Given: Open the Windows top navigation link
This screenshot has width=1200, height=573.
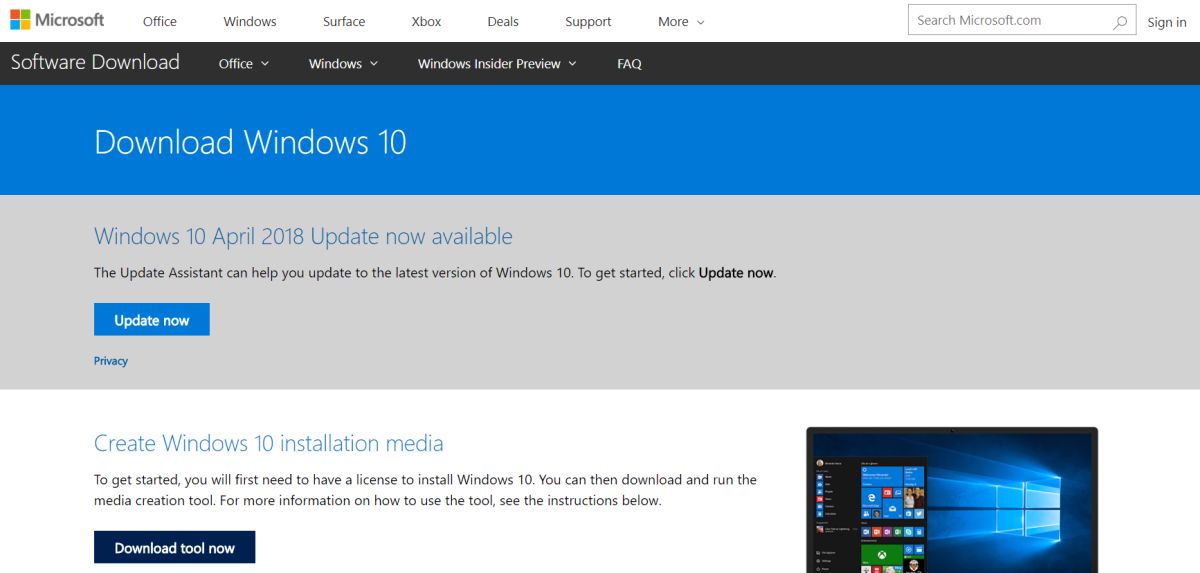Looking at the screenshot, I should point(249,21).
